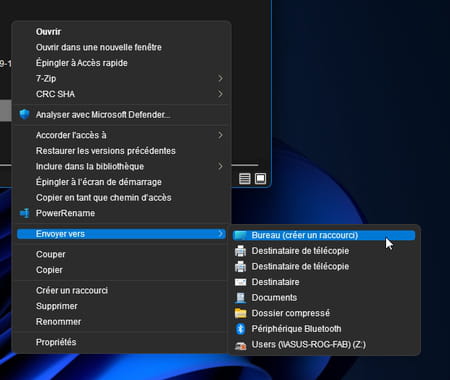Click the Users network drive icon
The height and width of the screenshot is (380, 450).
point(240,345)
